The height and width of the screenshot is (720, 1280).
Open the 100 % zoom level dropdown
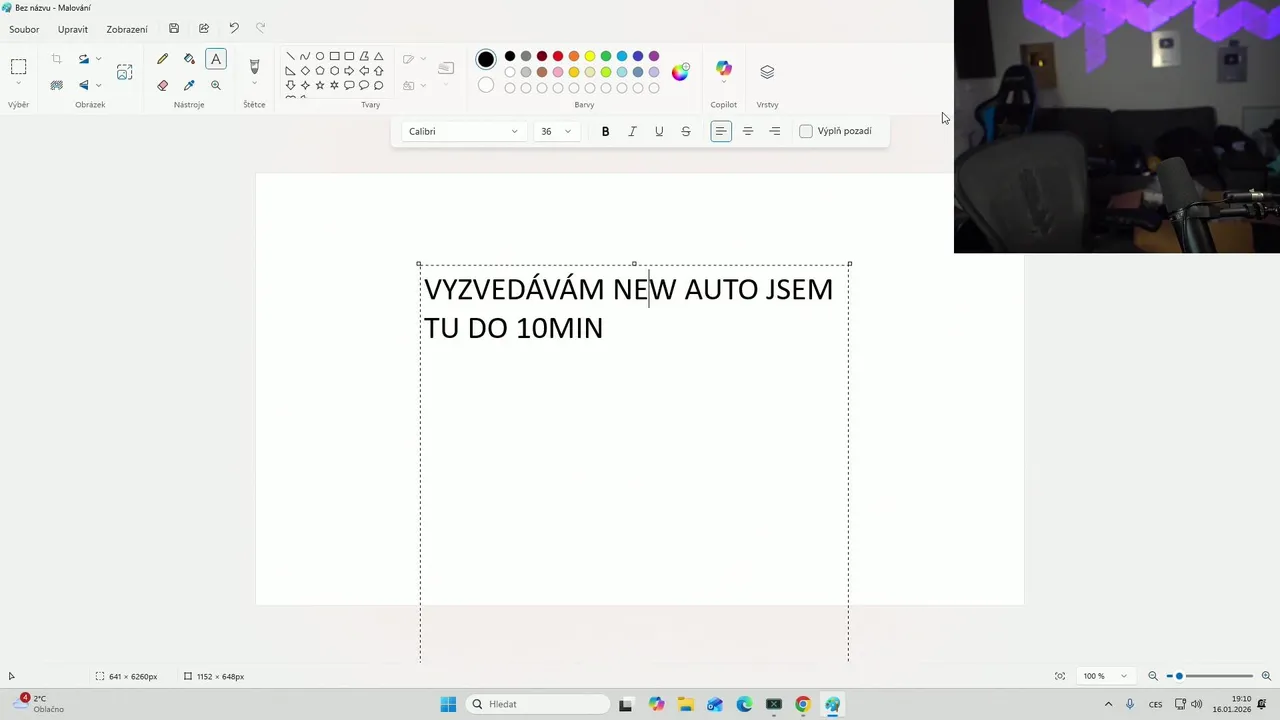click(1104, 676)
